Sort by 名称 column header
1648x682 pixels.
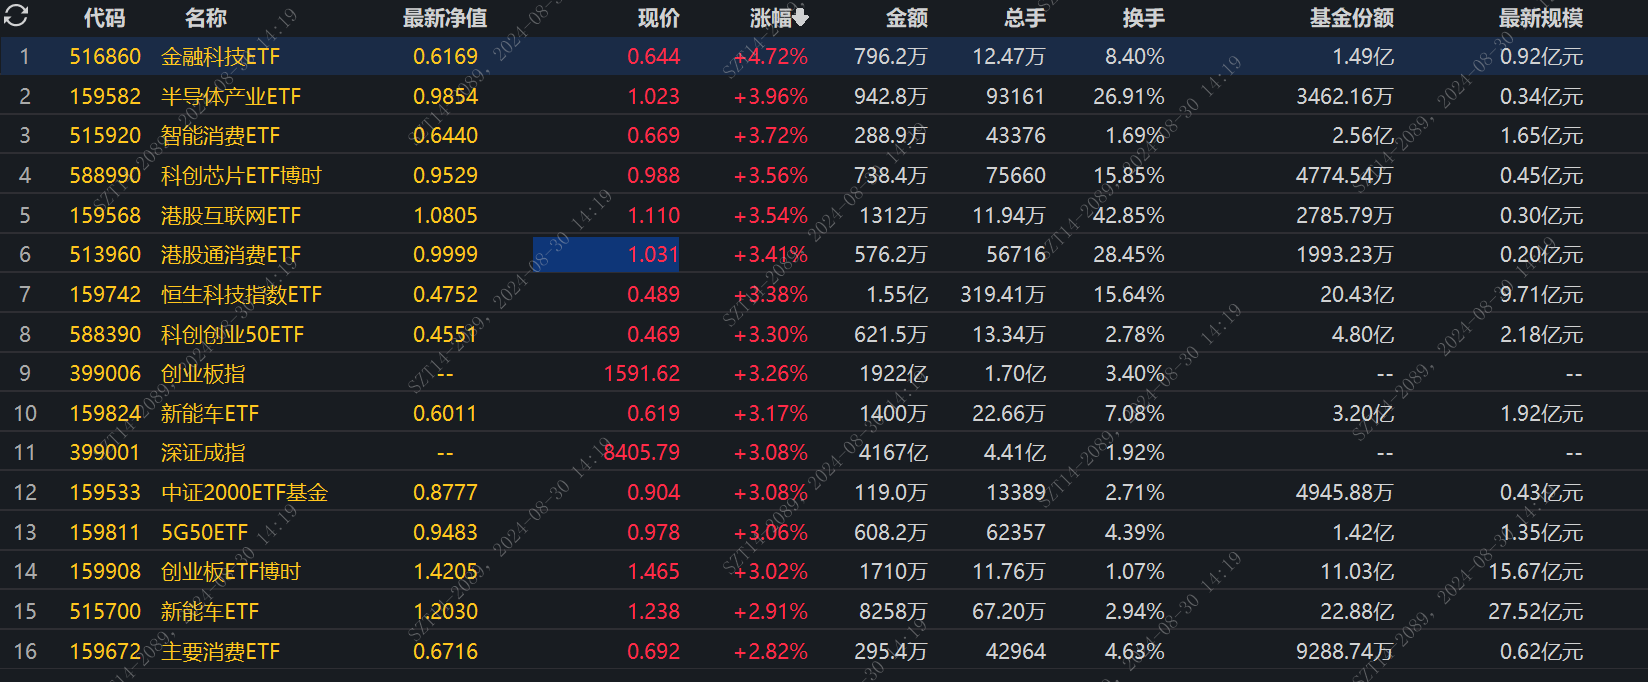[x=206, y=18]
